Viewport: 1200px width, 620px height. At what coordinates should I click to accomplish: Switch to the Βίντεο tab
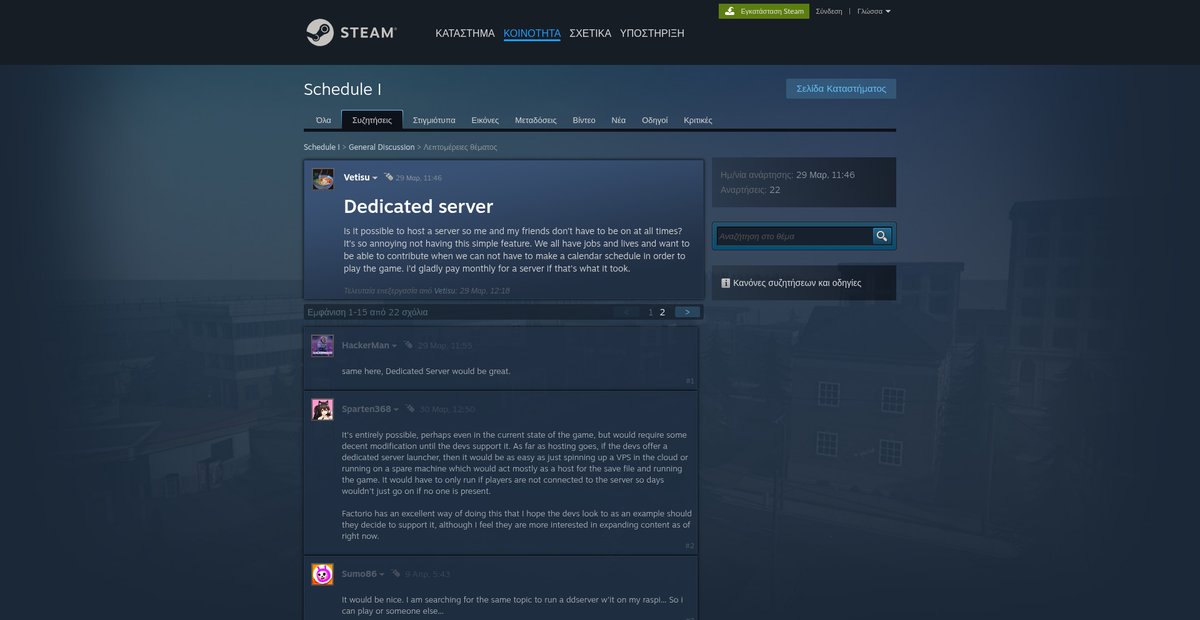click(x=584, y=120)
